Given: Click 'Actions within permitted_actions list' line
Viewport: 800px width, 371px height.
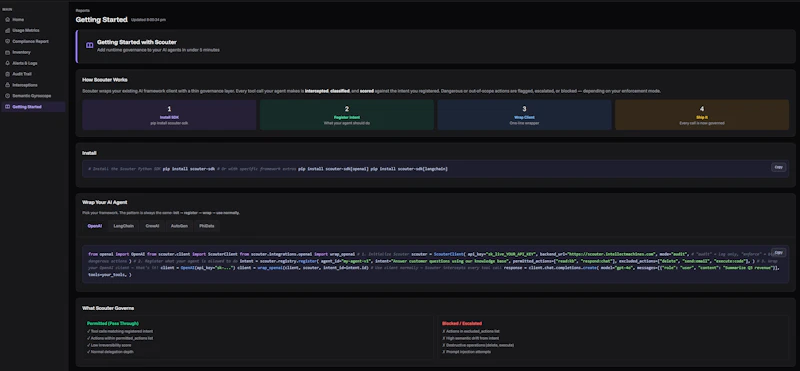Looking at the screenshot, I should pos(120,338).
